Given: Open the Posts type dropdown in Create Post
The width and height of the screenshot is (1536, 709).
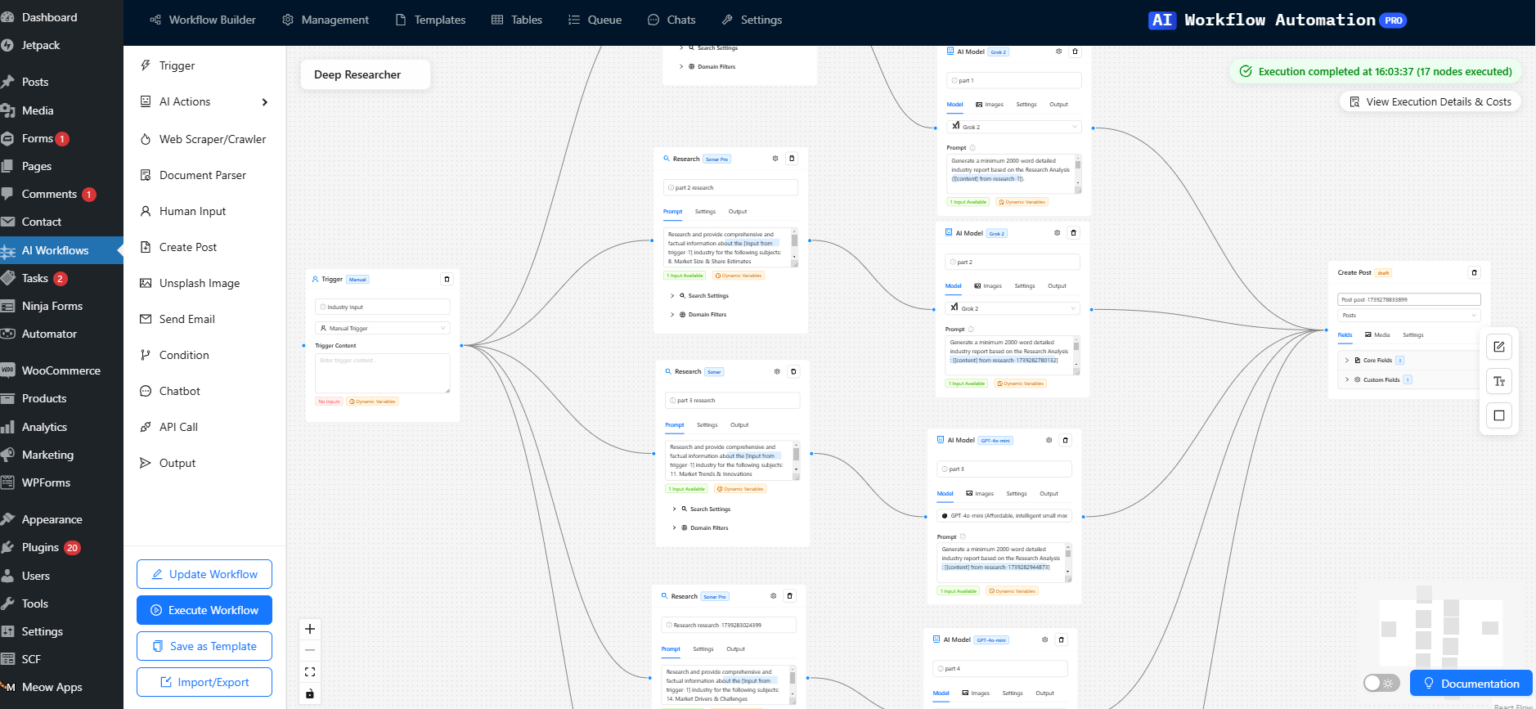Looking at the screenshot, I should click(x=1409, y=315).
